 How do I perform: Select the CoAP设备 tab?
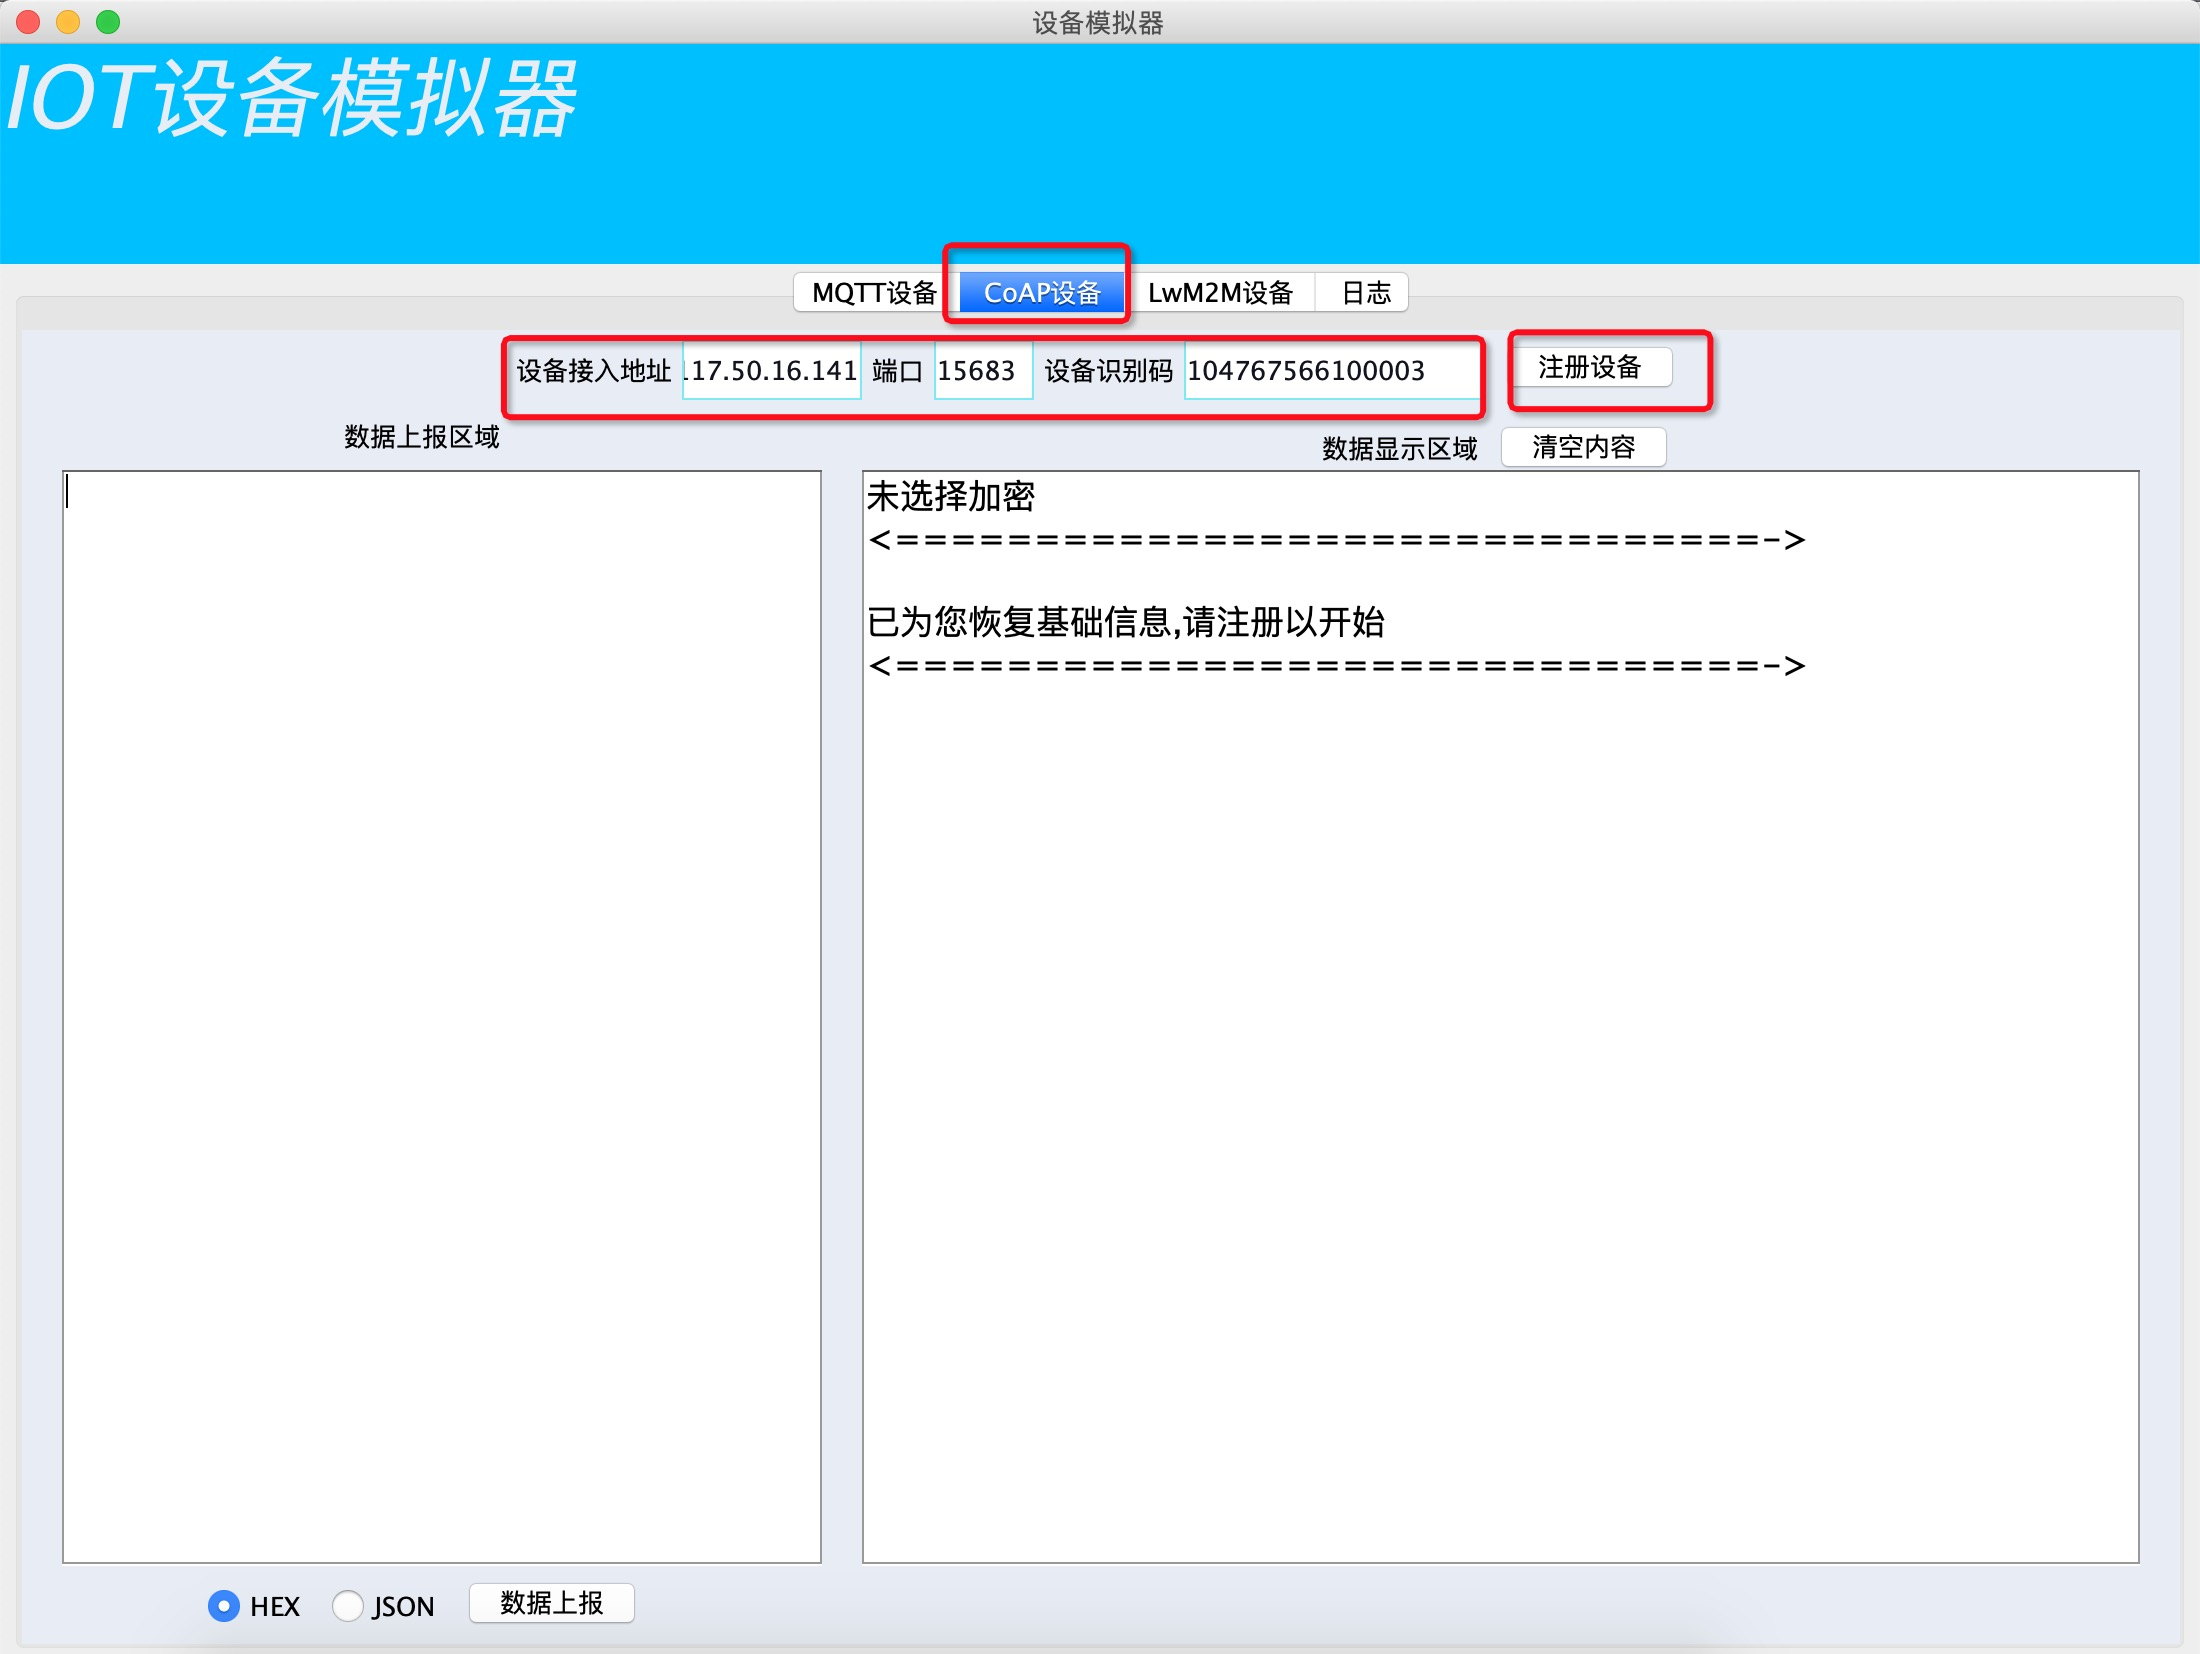(1041, 293)
